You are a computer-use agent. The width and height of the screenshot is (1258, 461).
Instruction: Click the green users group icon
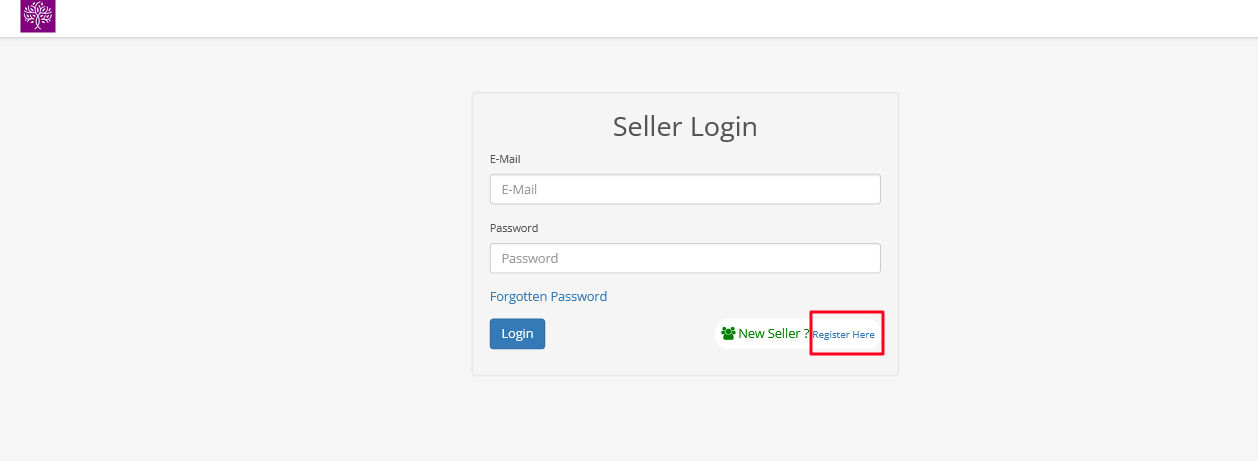click(x=728, y=334)
